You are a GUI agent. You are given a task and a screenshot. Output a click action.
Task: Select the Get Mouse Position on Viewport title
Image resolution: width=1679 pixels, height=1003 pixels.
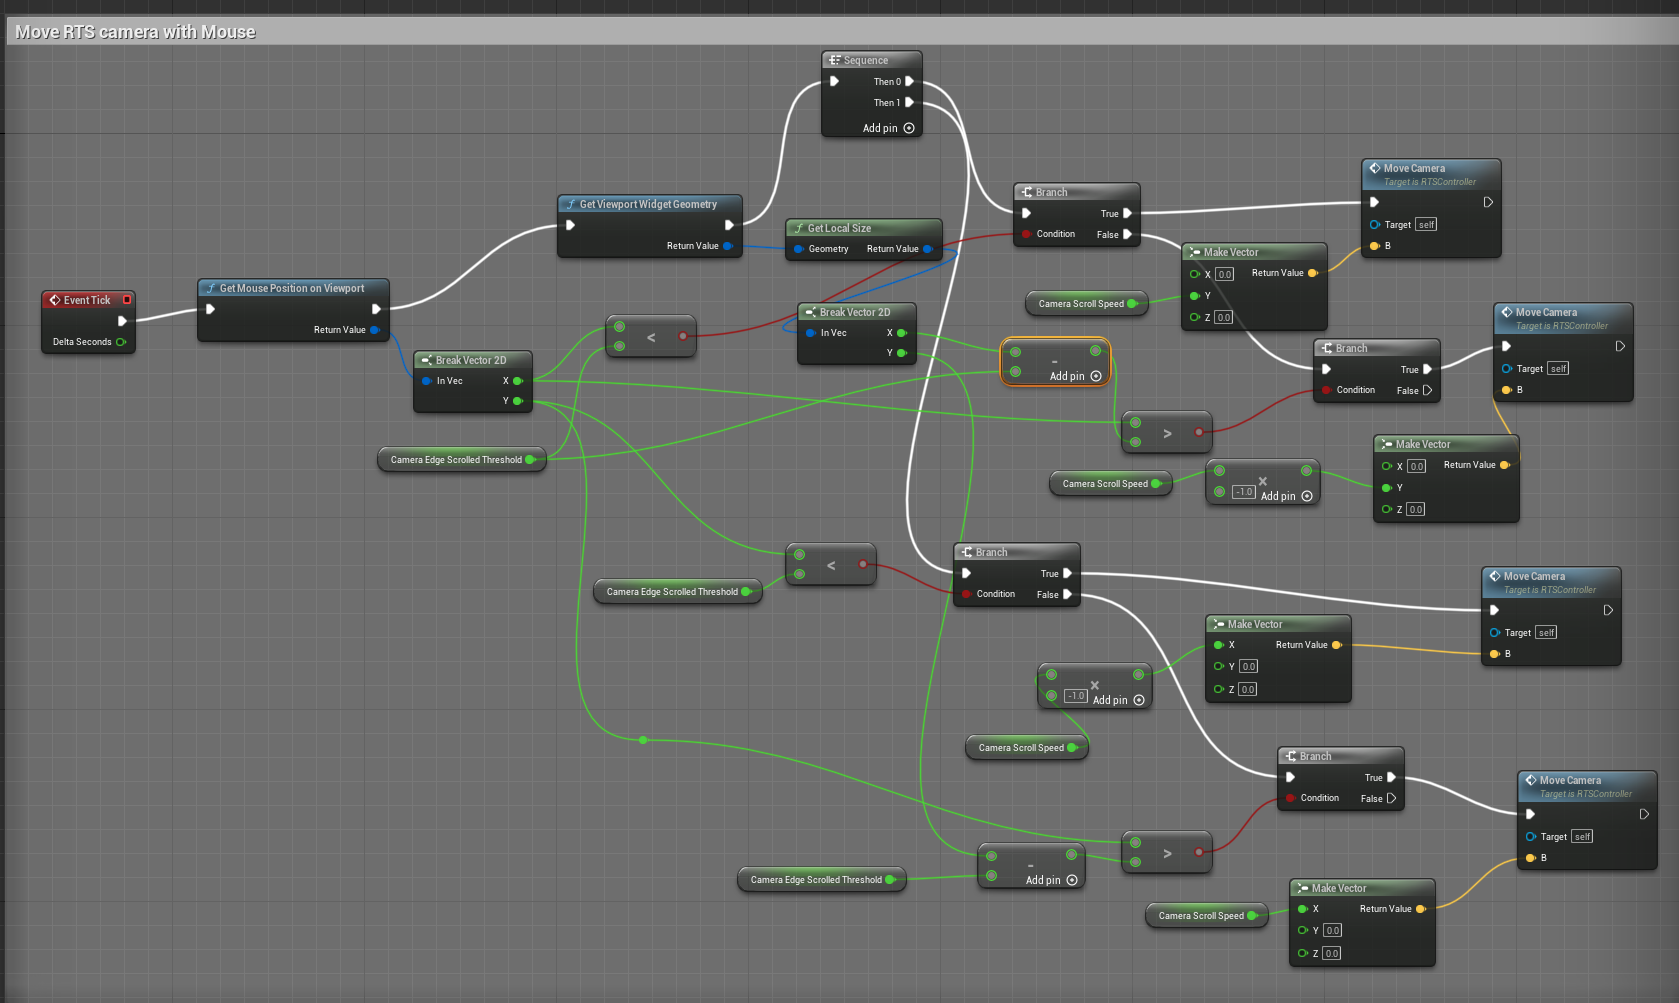point(292,288)
